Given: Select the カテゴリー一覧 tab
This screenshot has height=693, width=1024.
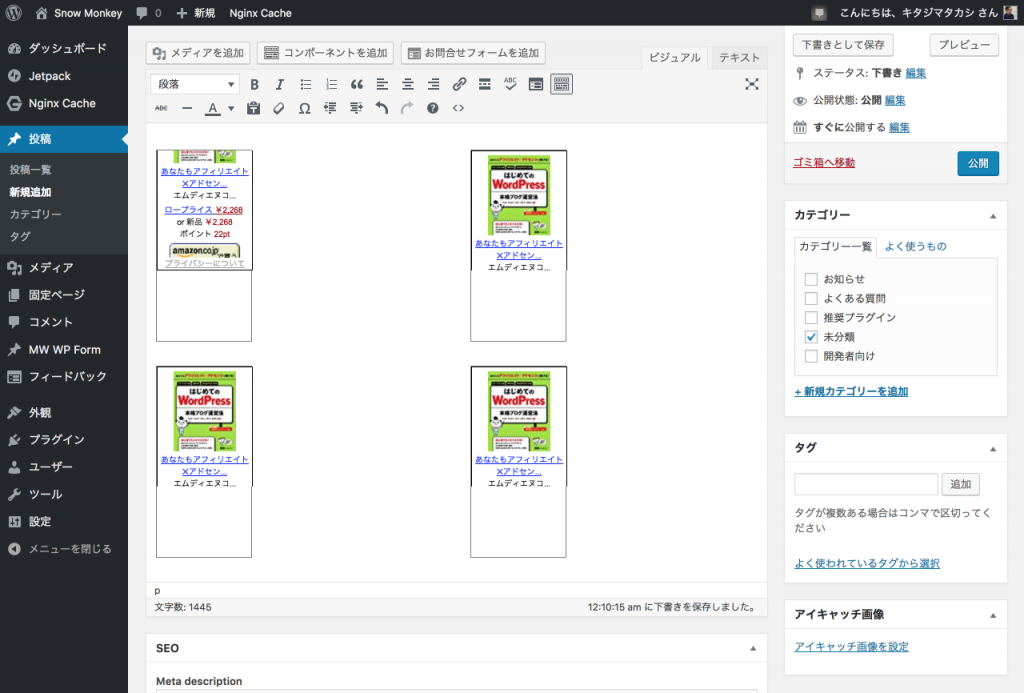Looking at the screenshot, I should coord(835,246).
